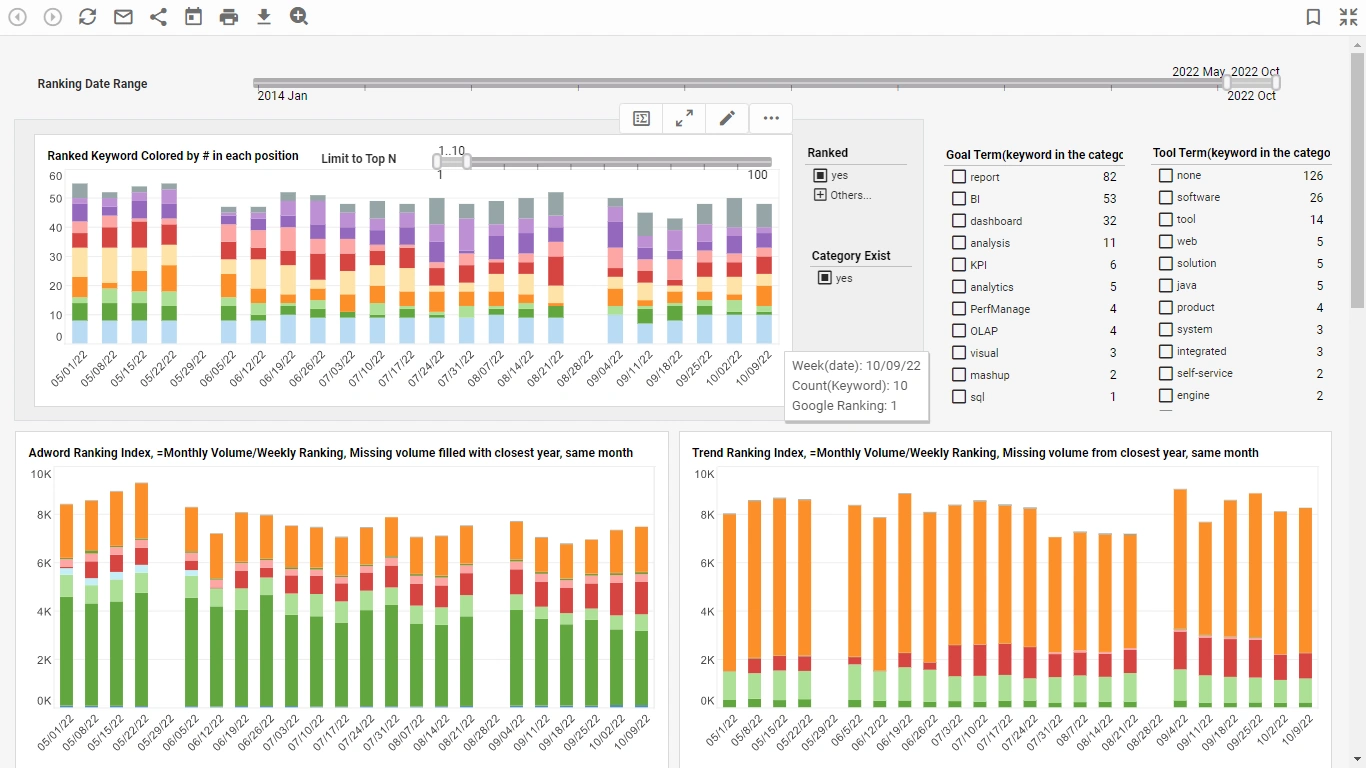
Task: Open the chart's ellipsis more options menu
Action: (x=770, y=118)
